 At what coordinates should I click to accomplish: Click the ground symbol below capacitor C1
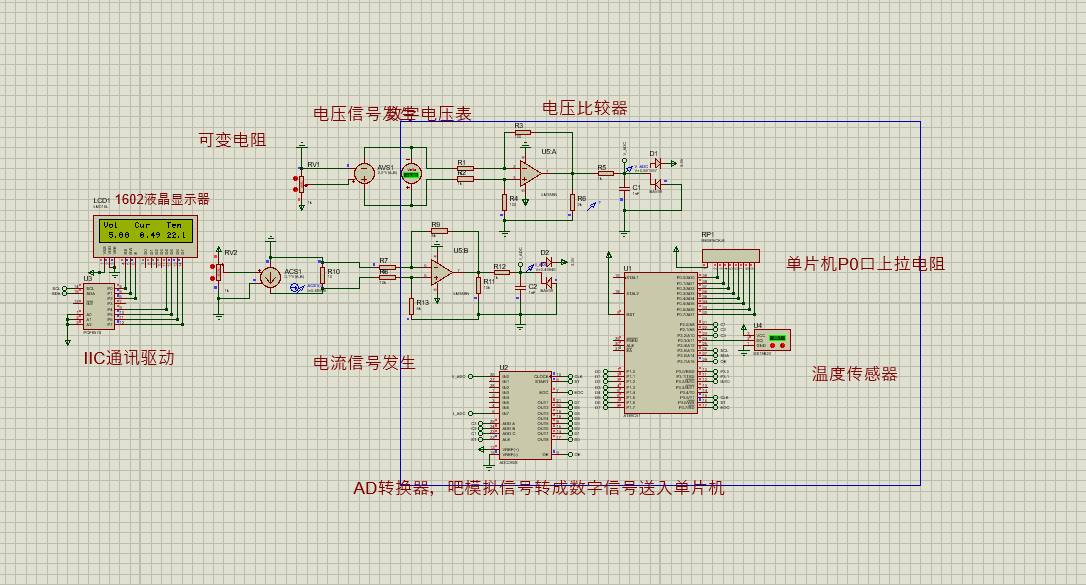(624, 234)
